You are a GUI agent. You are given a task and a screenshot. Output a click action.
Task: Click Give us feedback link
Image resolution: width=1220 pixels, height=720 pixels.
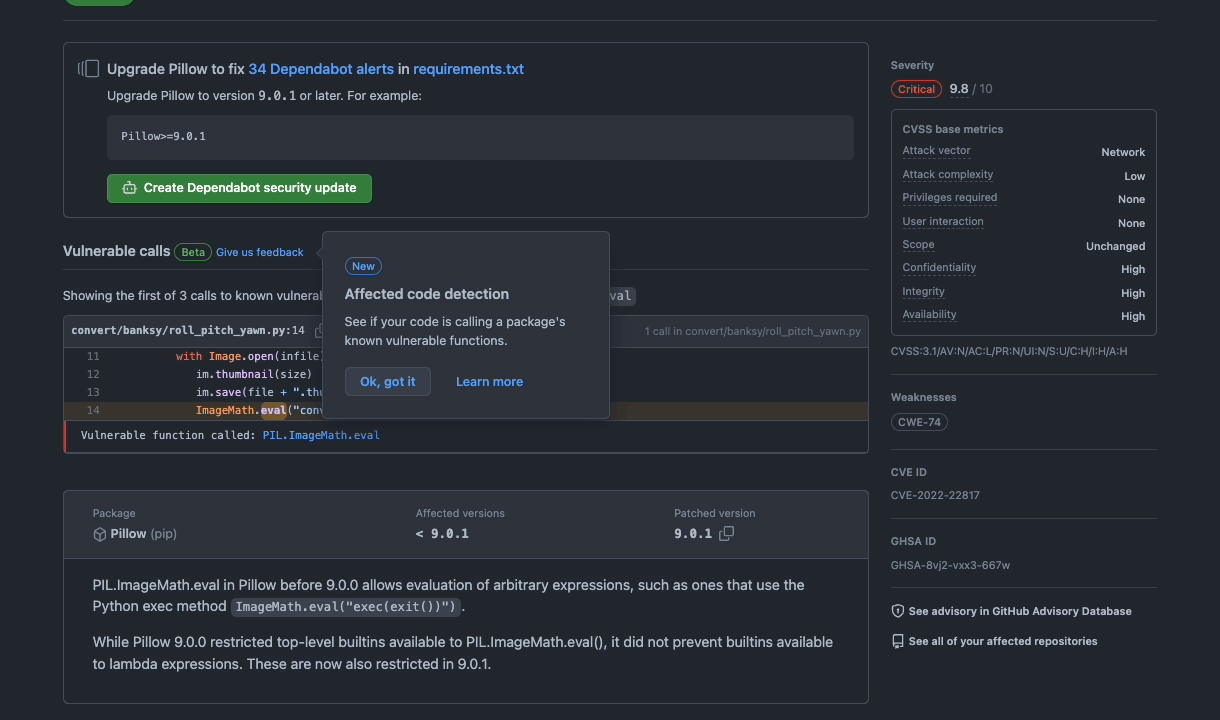pos(259,252)
